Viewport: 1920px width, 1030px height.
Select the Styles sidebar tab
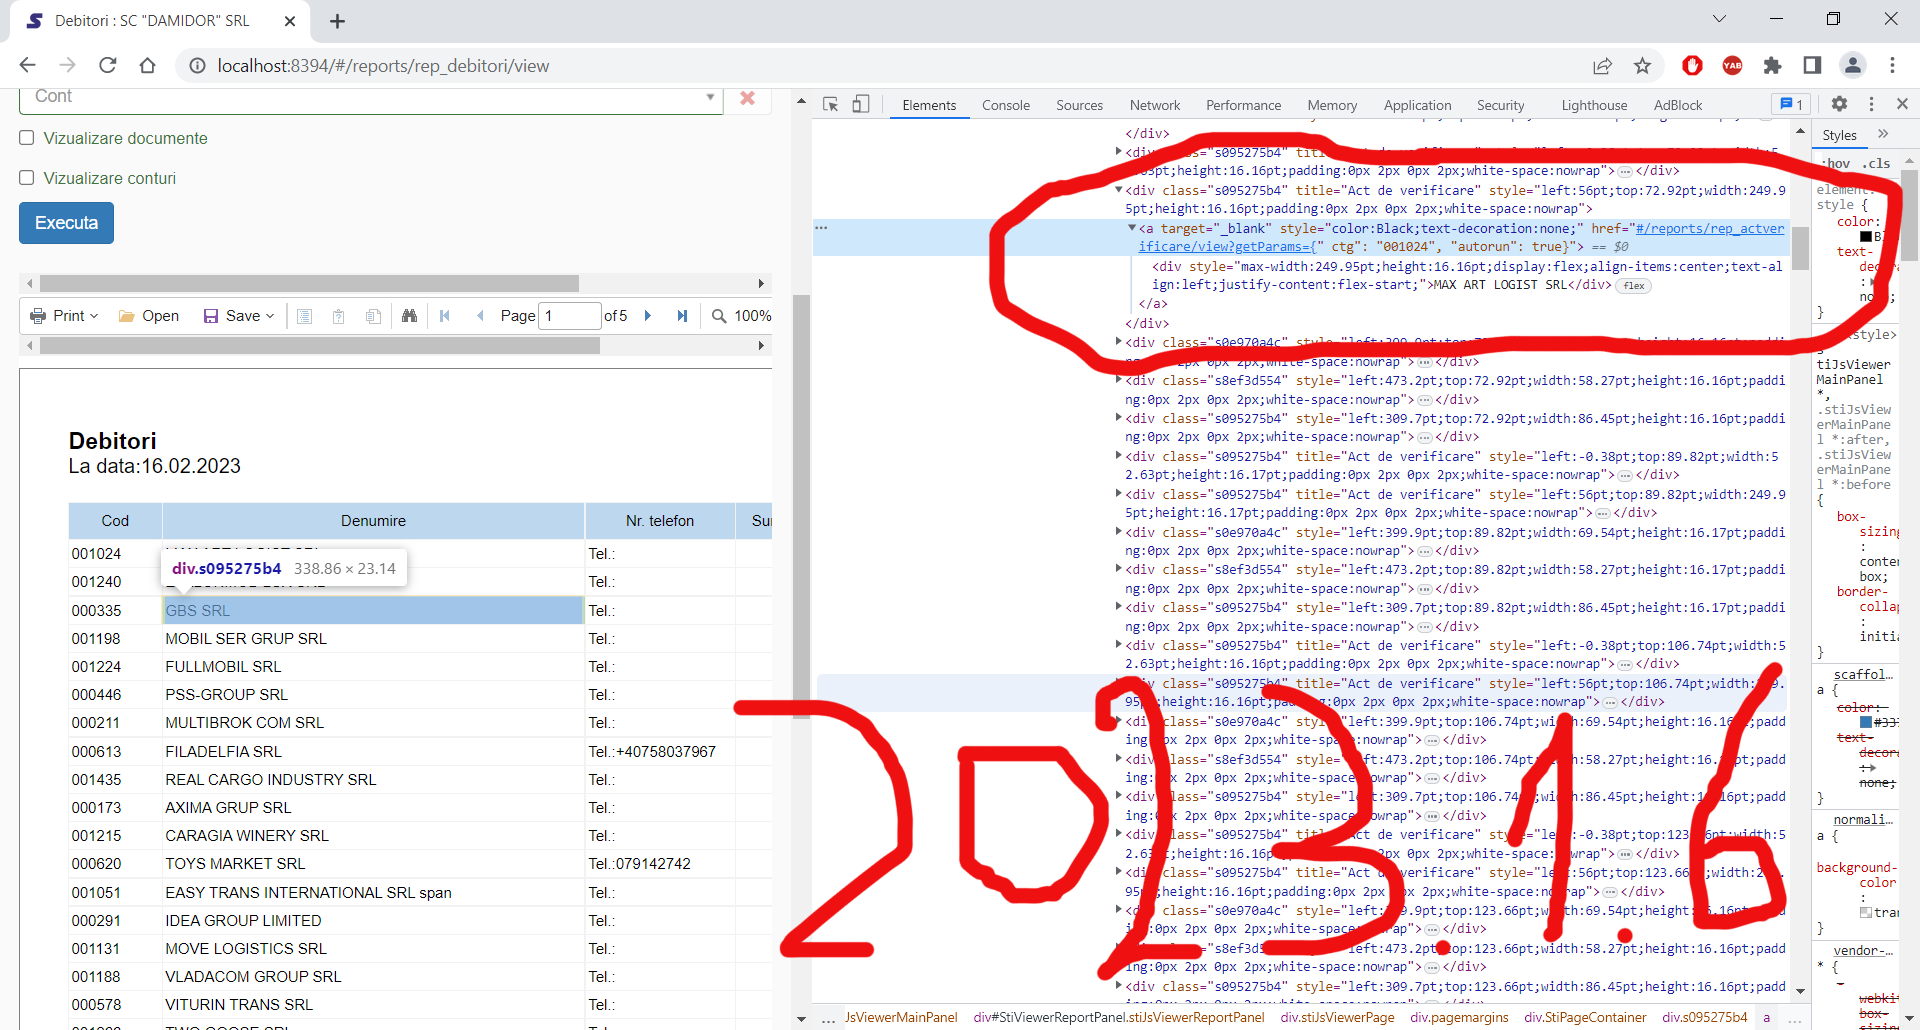pyautogui.click(x=1839, y=135)
